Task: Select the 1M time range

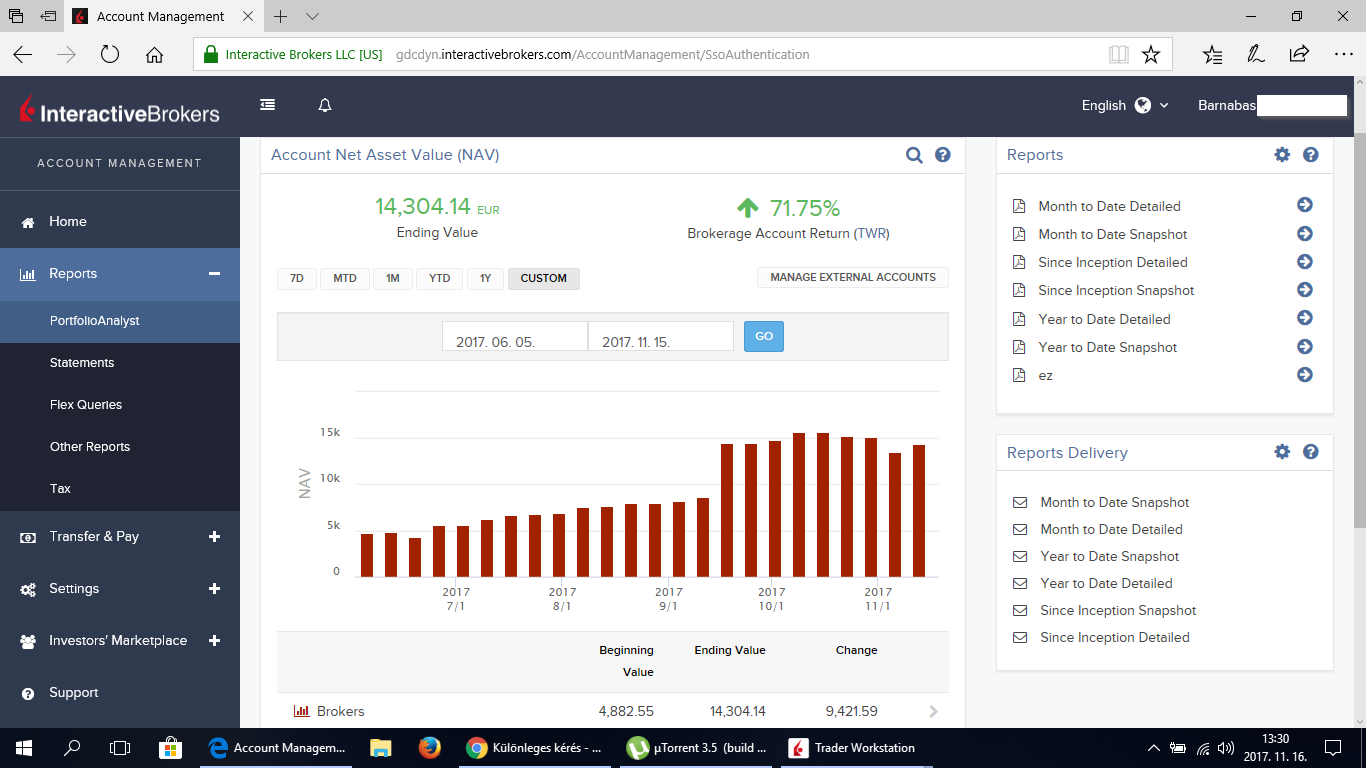Action: point(393,278)
